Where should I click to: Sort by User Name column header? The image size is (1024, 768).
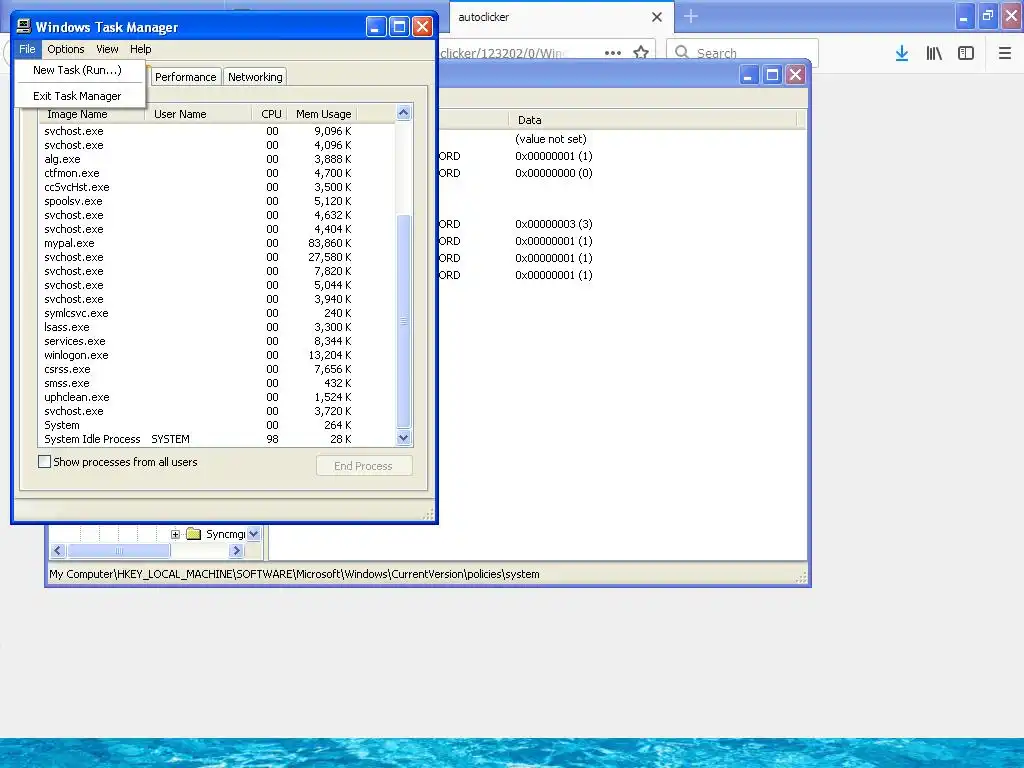[x=198, y=114]
